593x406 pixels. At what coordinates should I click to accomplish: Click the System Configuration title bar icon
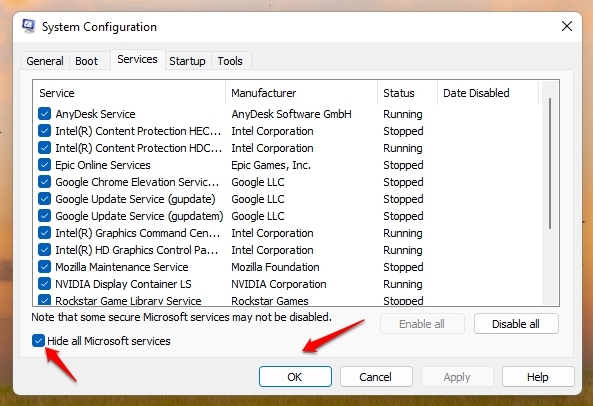[28, 26]
